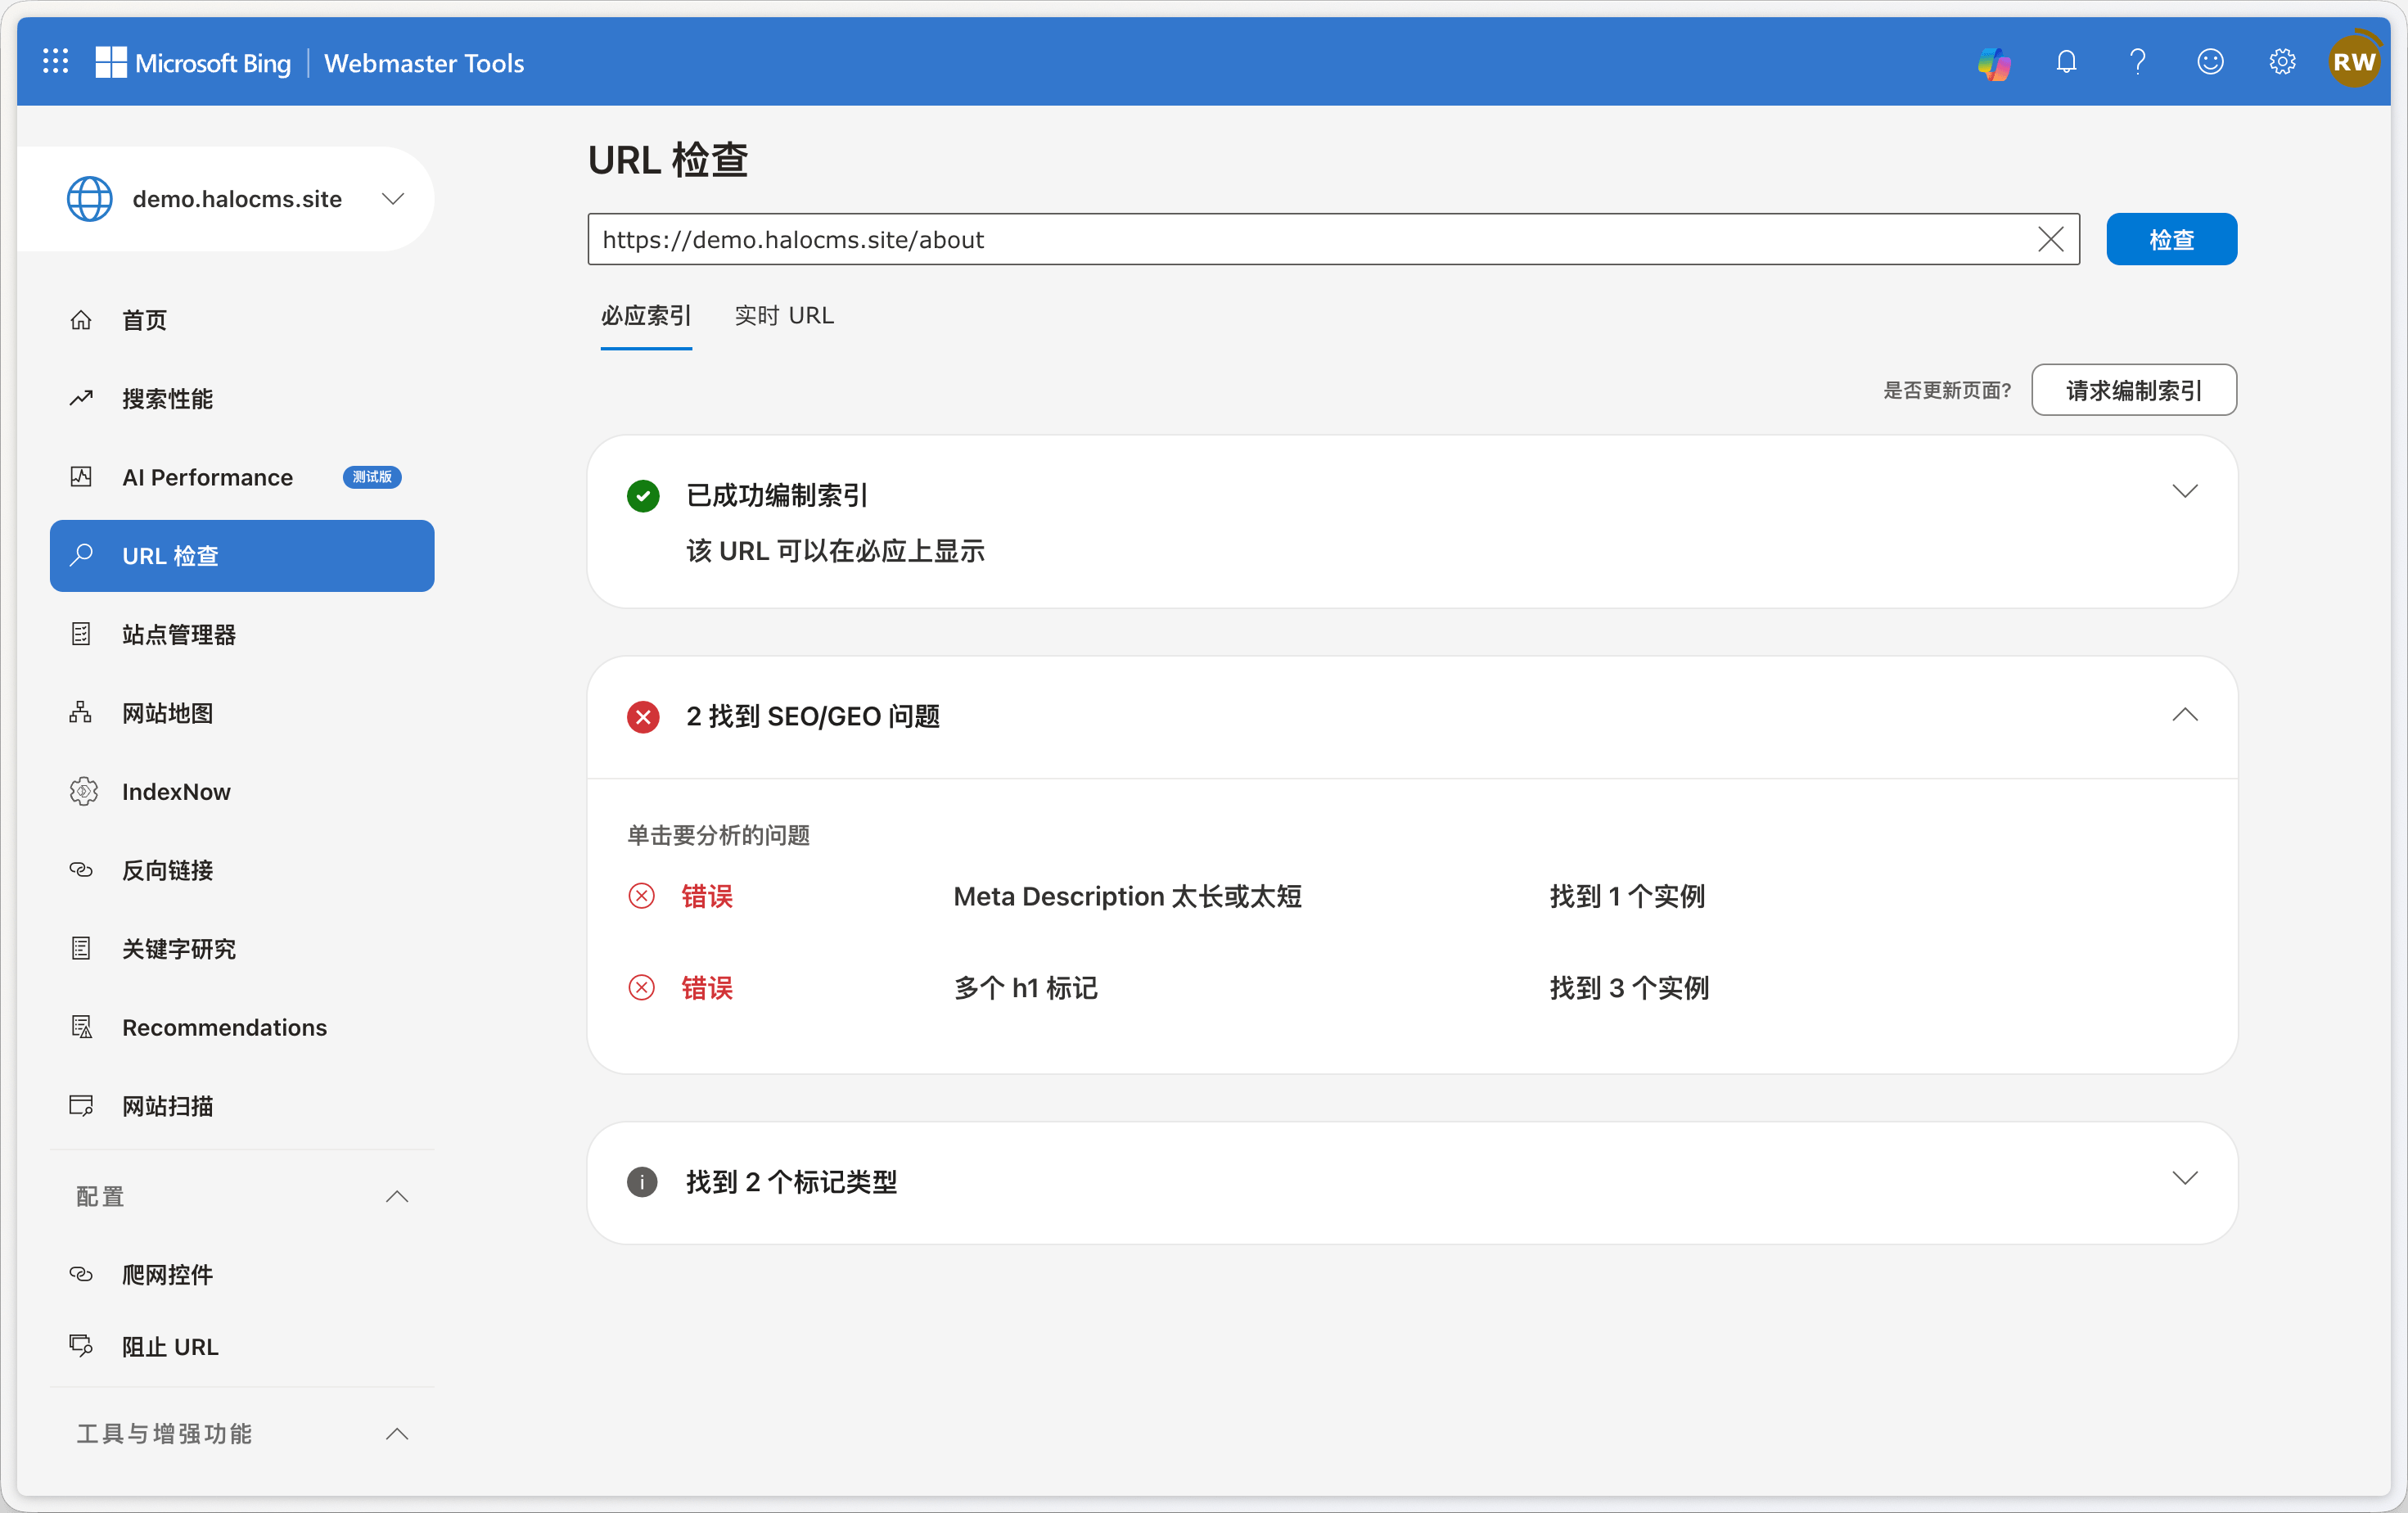This screenshot has height=1513, width=2408.
Task: Open the demo.halocms.site site dropdown
Action: pos(393,199)
